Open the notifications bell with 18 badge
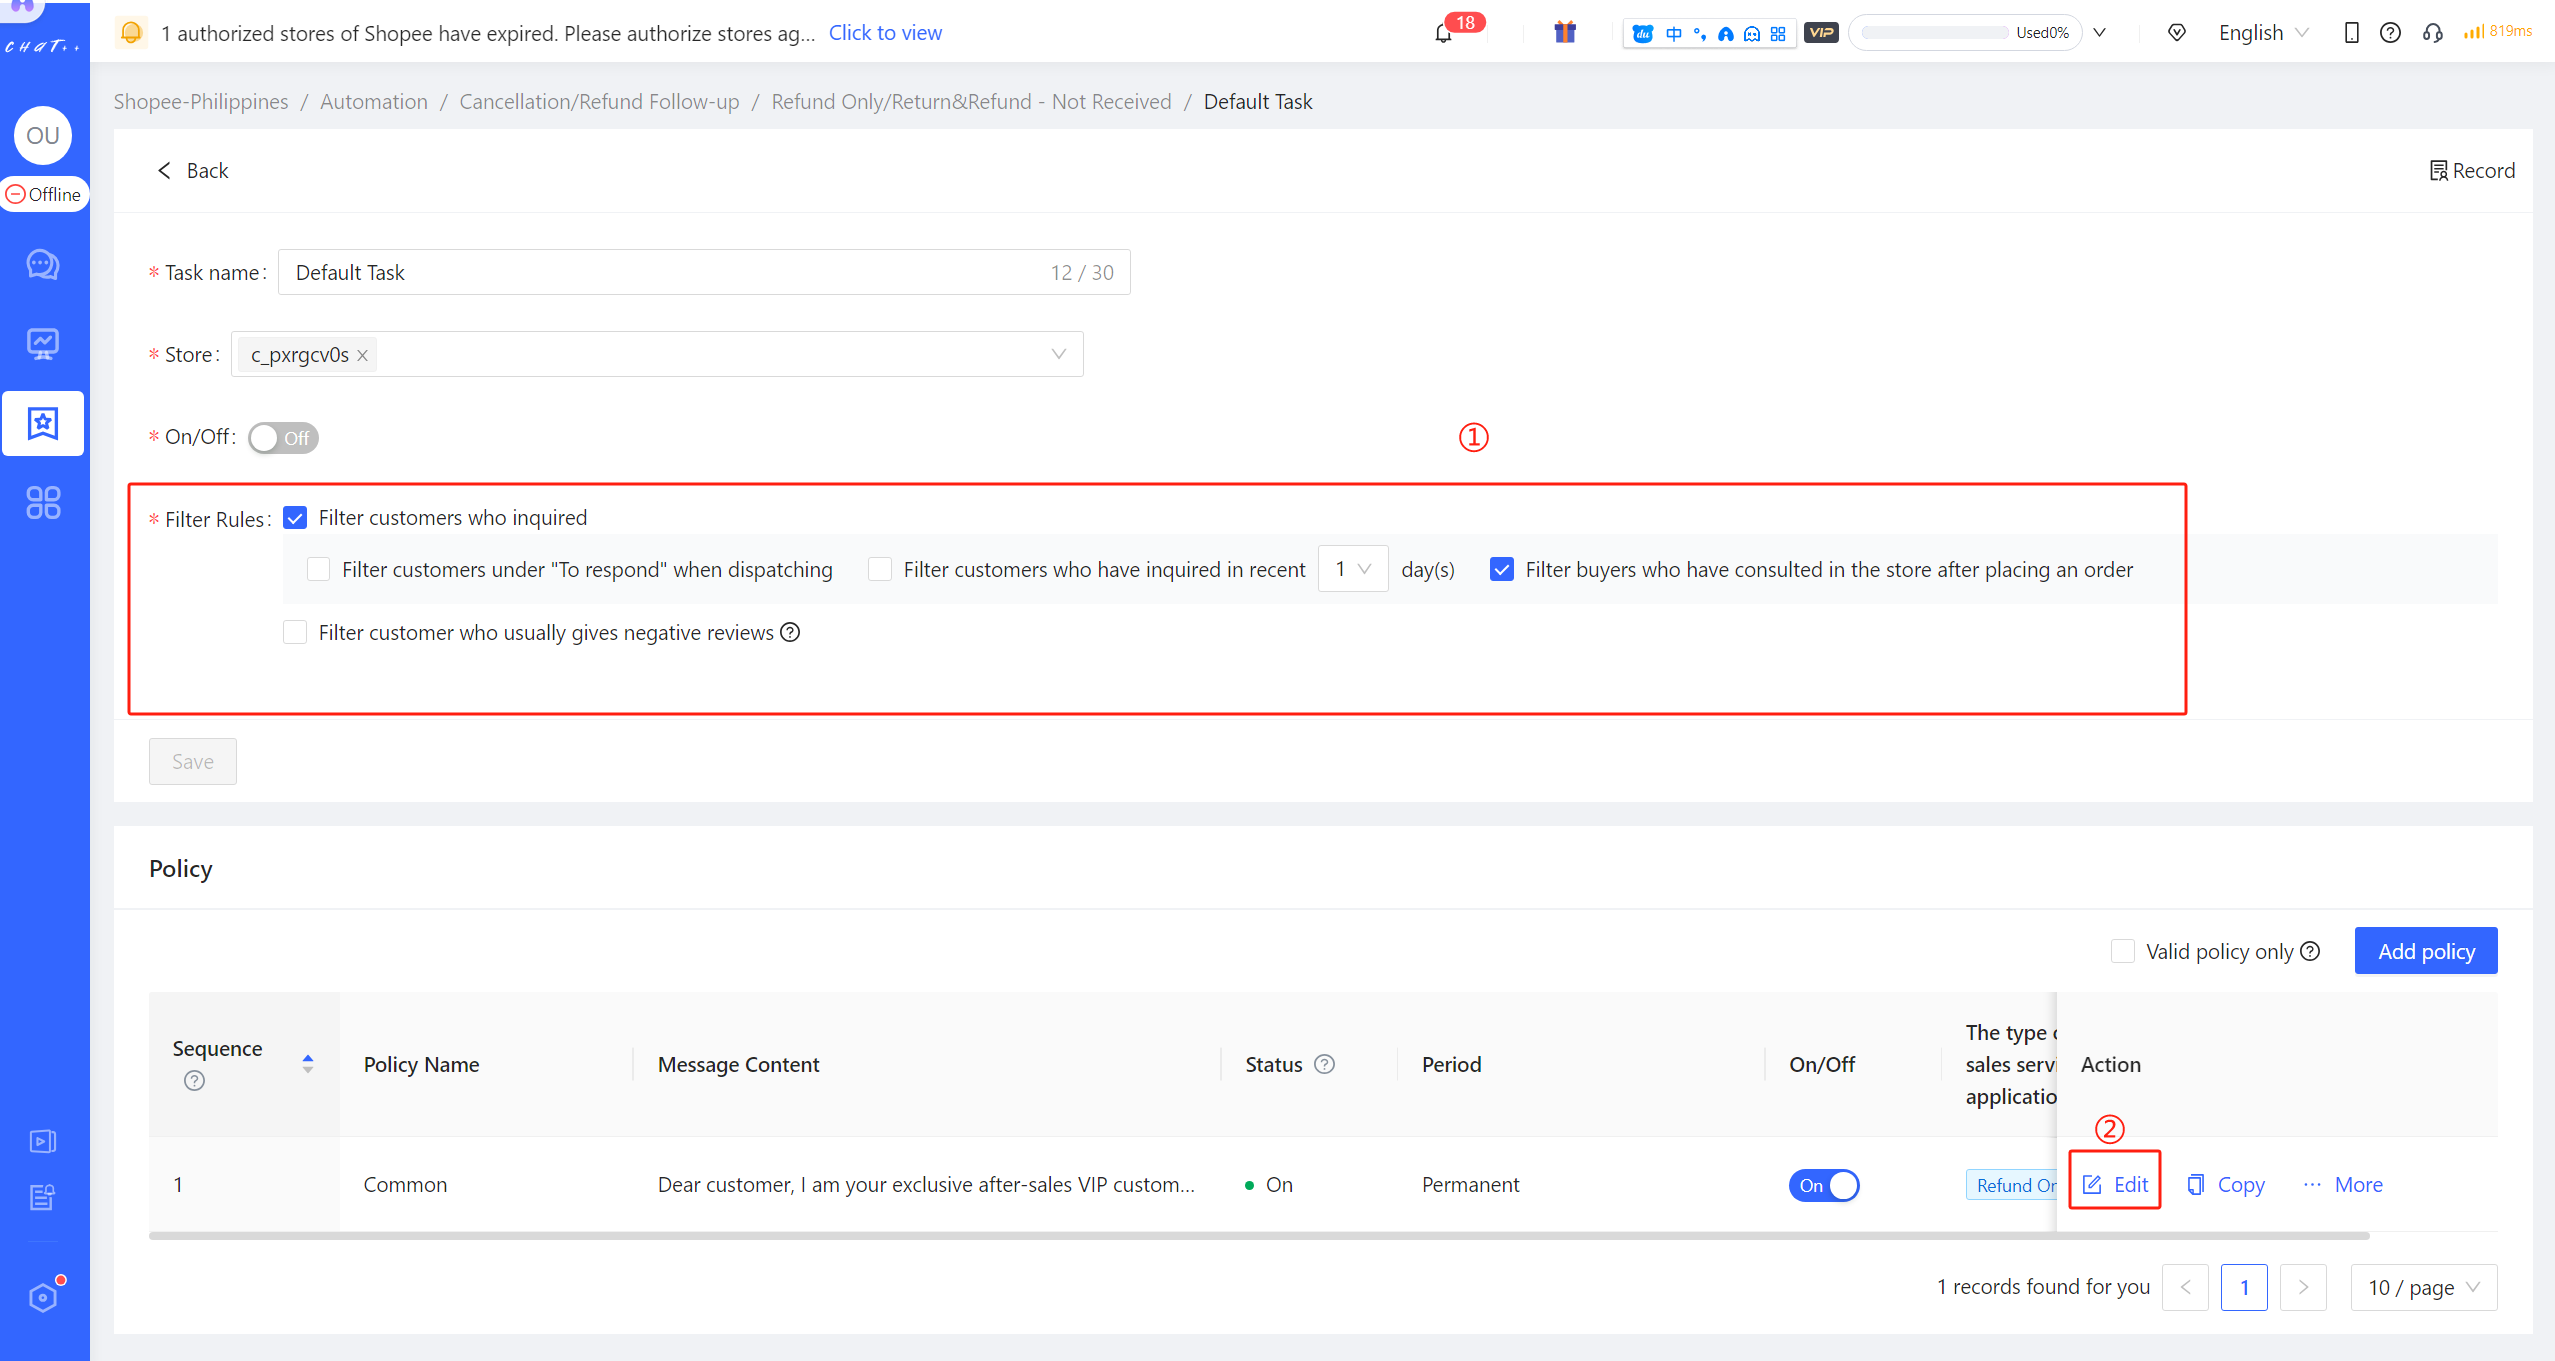The width and height of the screenshot is (2555, 1361). pos(1443,33)
